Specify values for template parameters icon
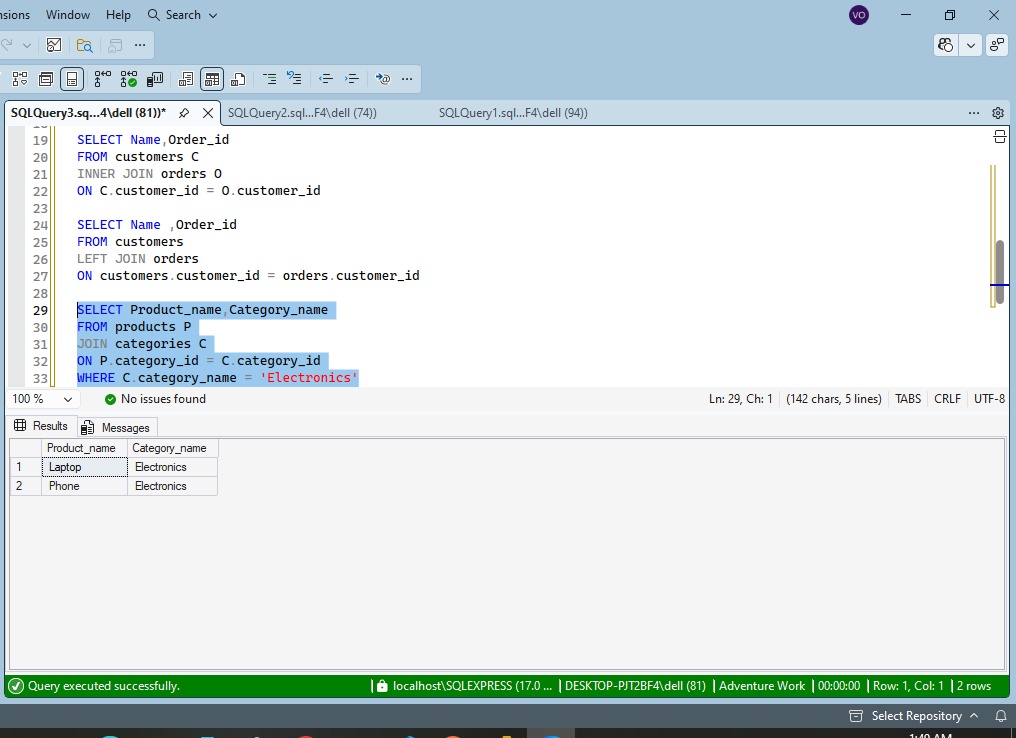Image resolution: width=1016 pixels, height=738 pixels. click(x=383, y=79)
